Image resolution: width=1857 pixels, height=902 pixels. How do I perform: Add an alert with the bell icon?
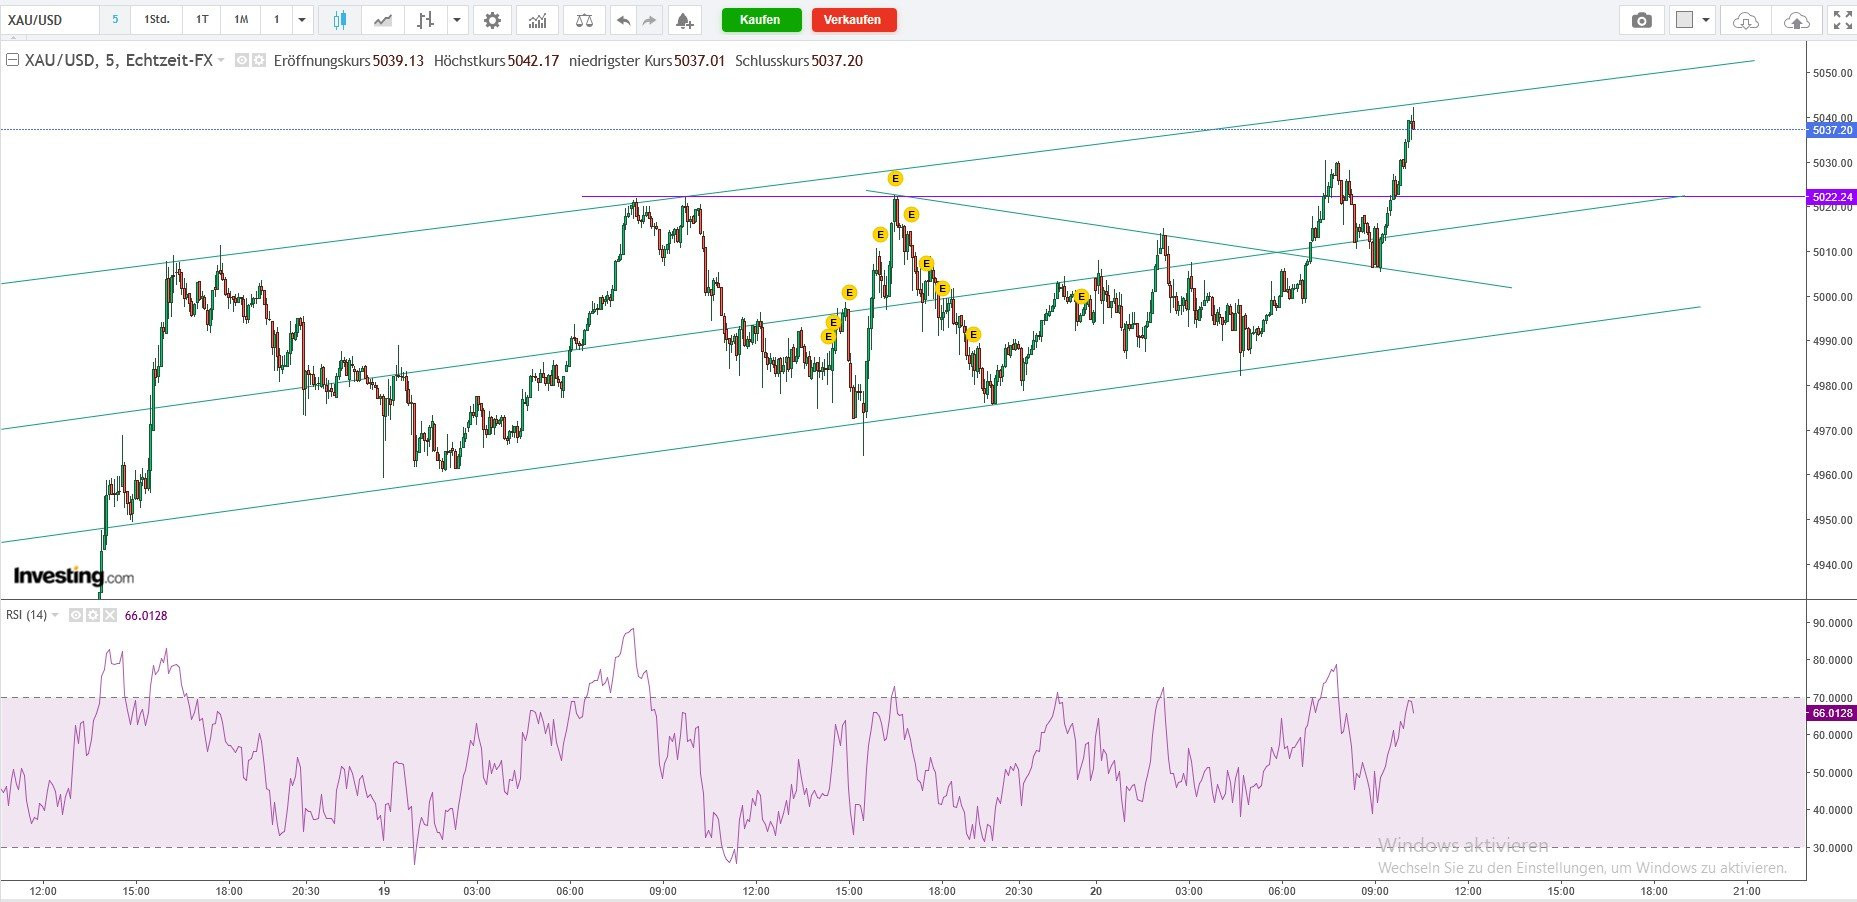pyautogui.click(x=684, y=20)
